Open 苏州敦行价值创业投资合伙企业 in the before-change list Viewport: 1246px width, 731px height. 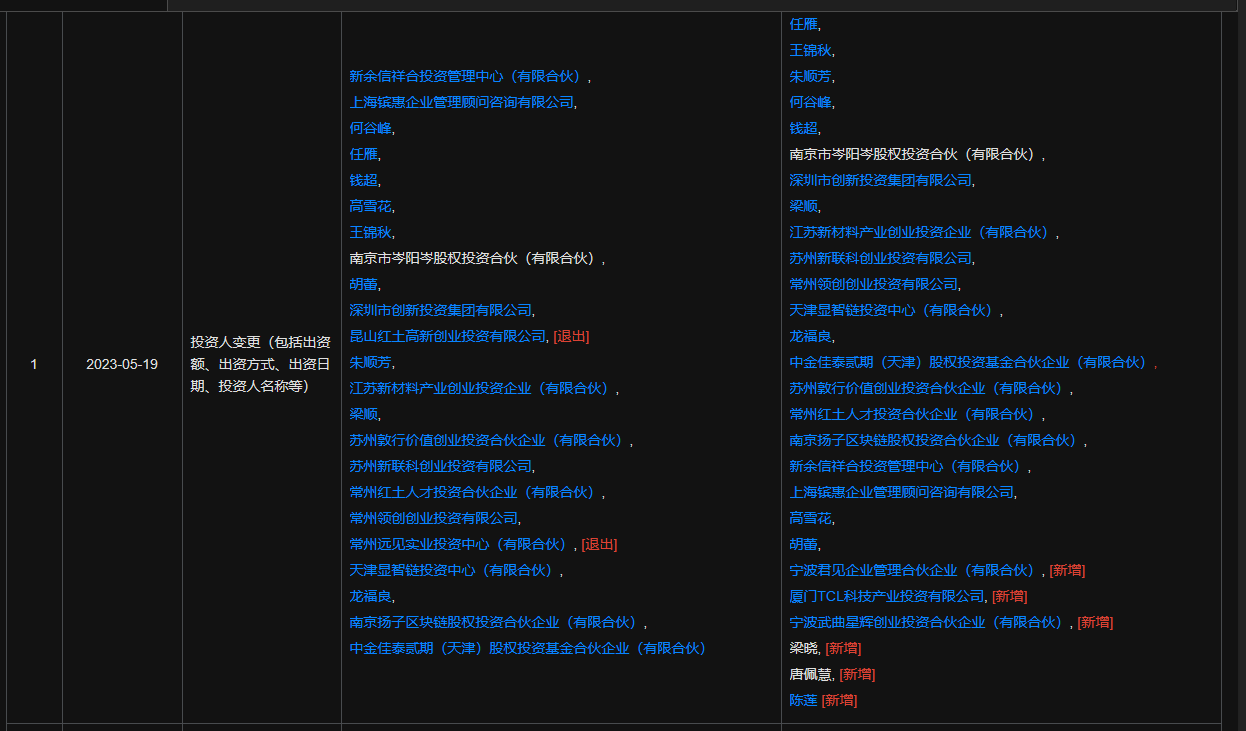[x=488, y=440]
